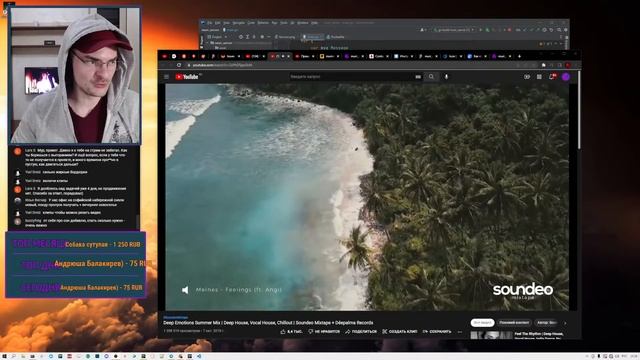Open the on-screen keyboard icon in search
640x360 pixels.
(418, 76)
